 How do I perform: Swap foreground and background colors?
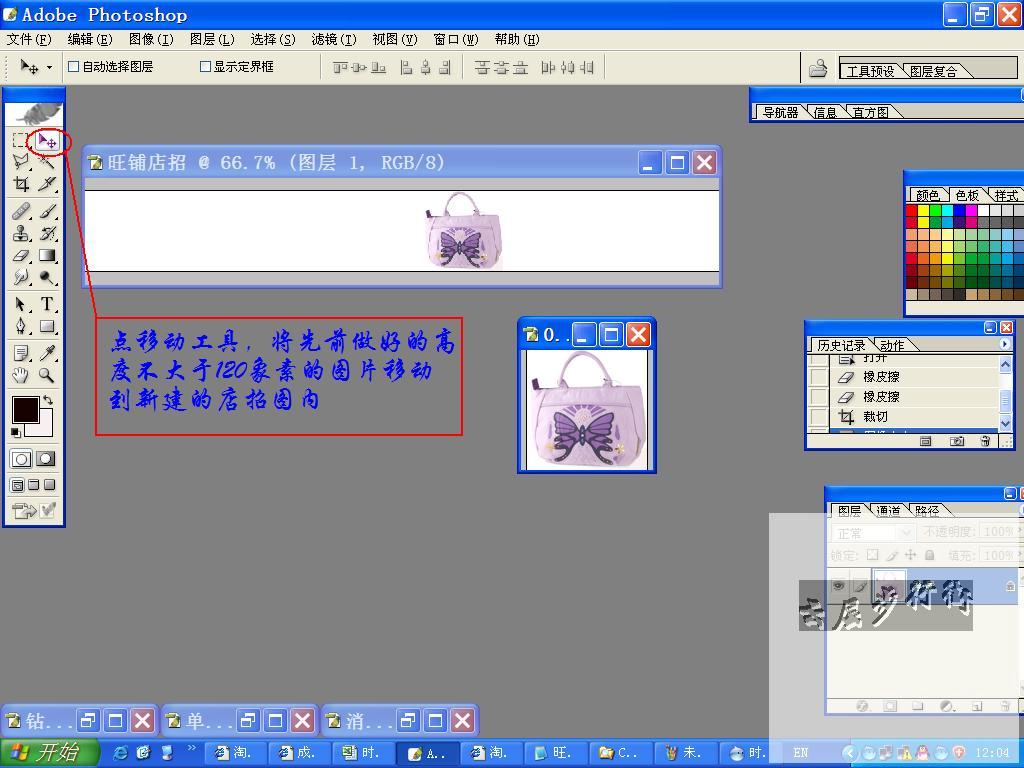pyautogui.click(x=48, y=400)
